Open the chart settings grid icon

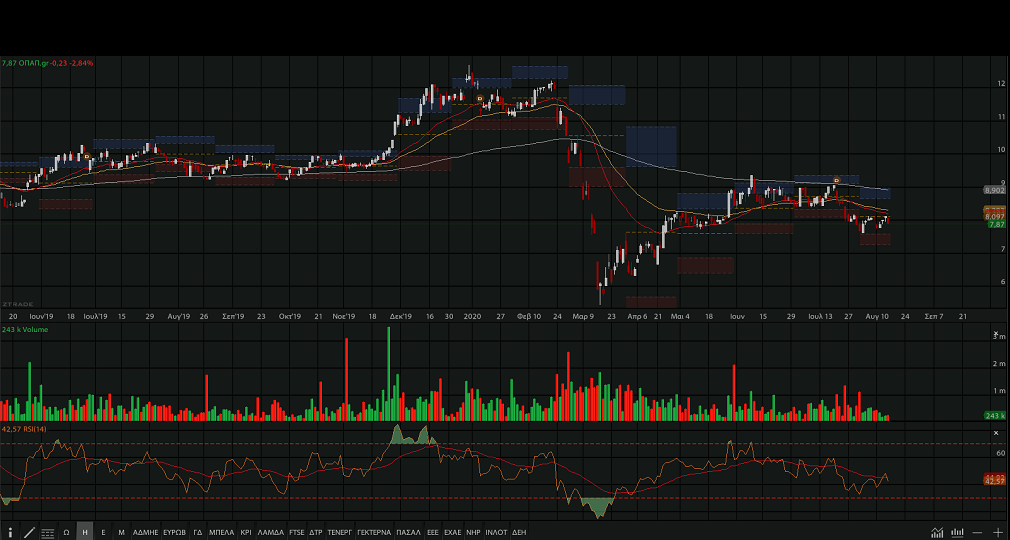48,532
